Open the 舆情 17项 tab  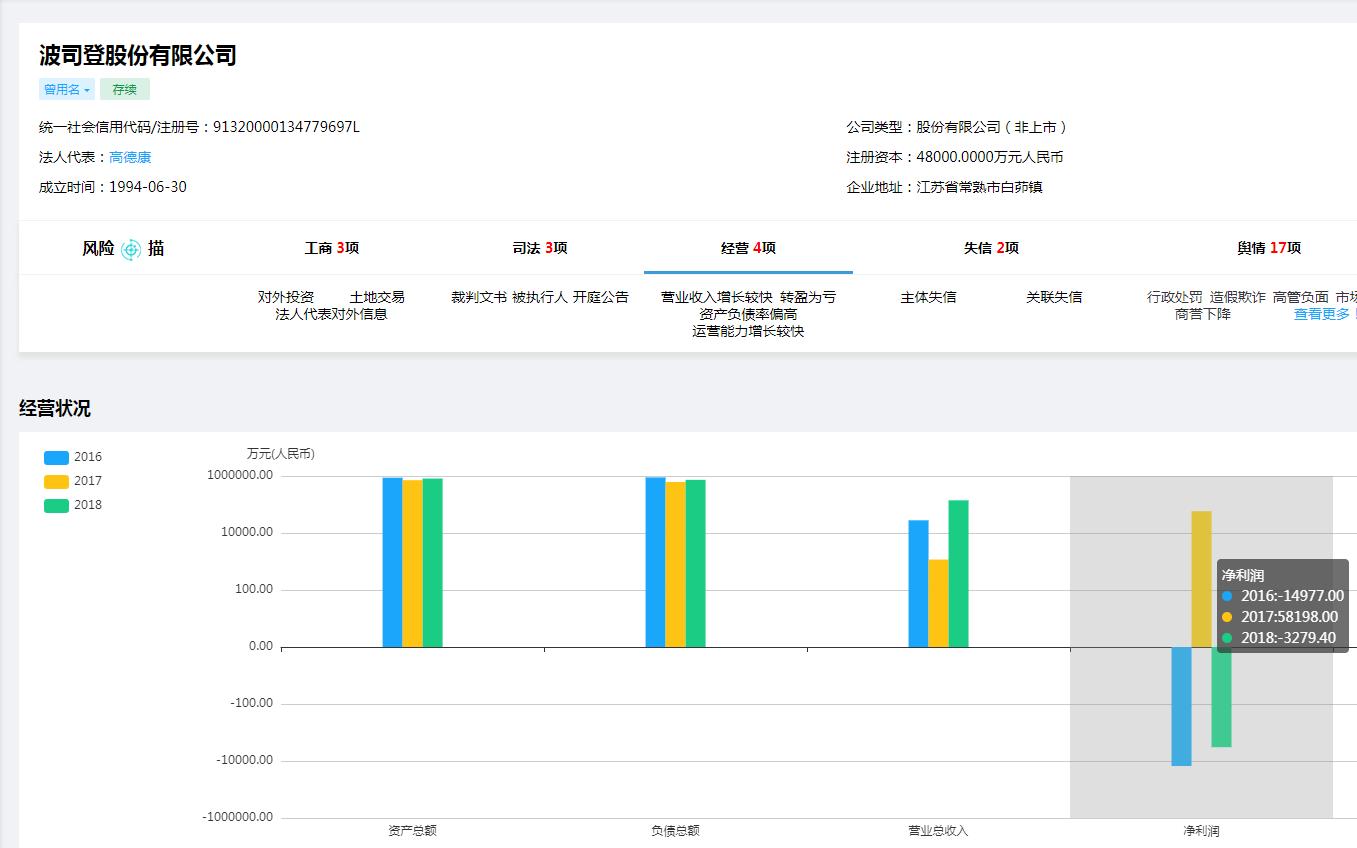[x=1269, y=248]
